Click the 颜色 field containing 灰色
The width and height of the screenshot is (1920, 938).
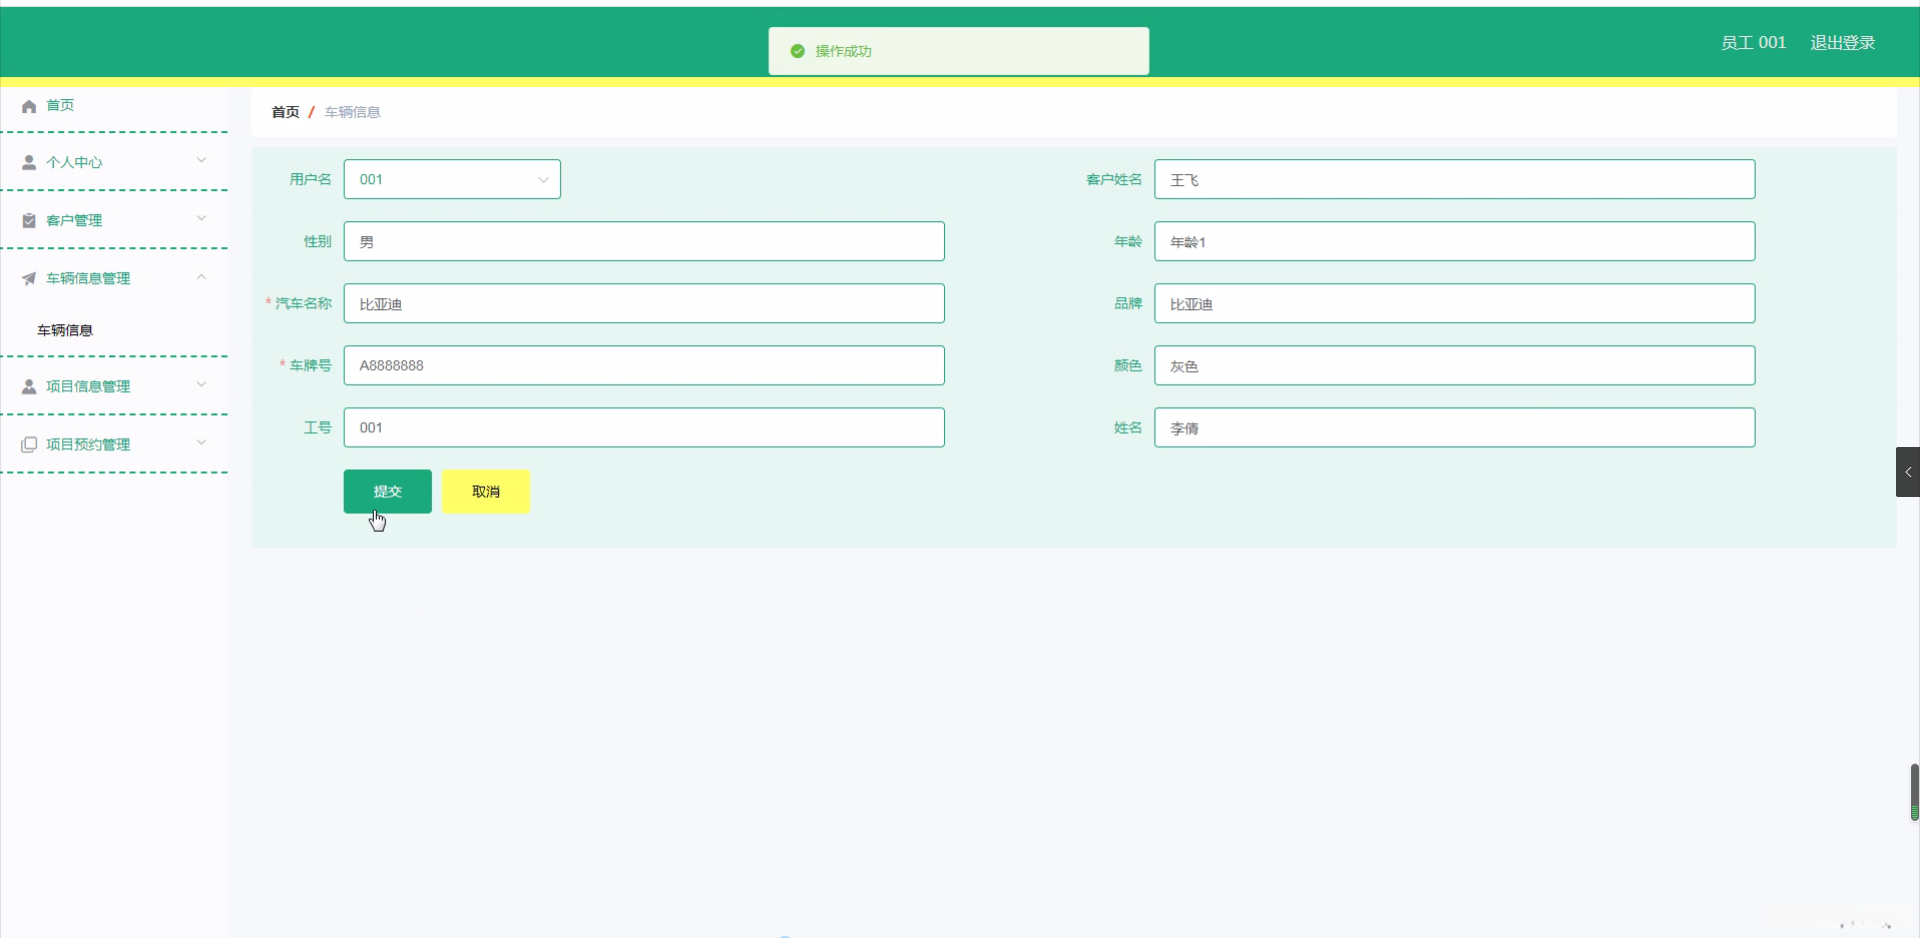pyautogui.click(x=1454, y=365)
